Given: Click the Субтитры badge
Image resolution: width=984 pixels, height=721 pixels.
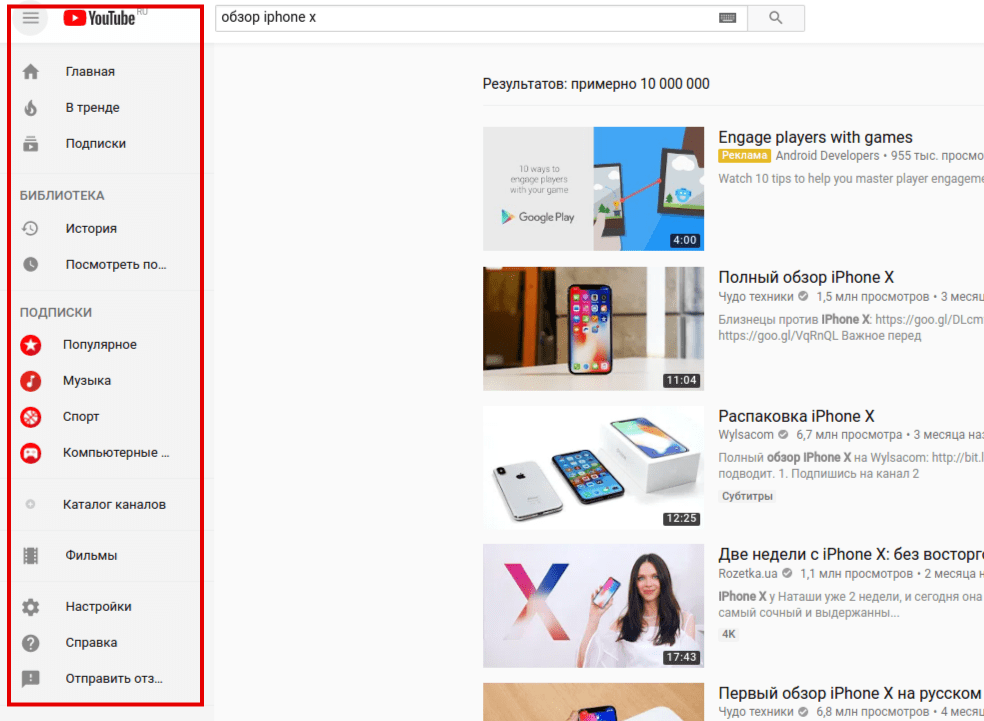Looking at the screenshot, I should [x=747, y=496].
